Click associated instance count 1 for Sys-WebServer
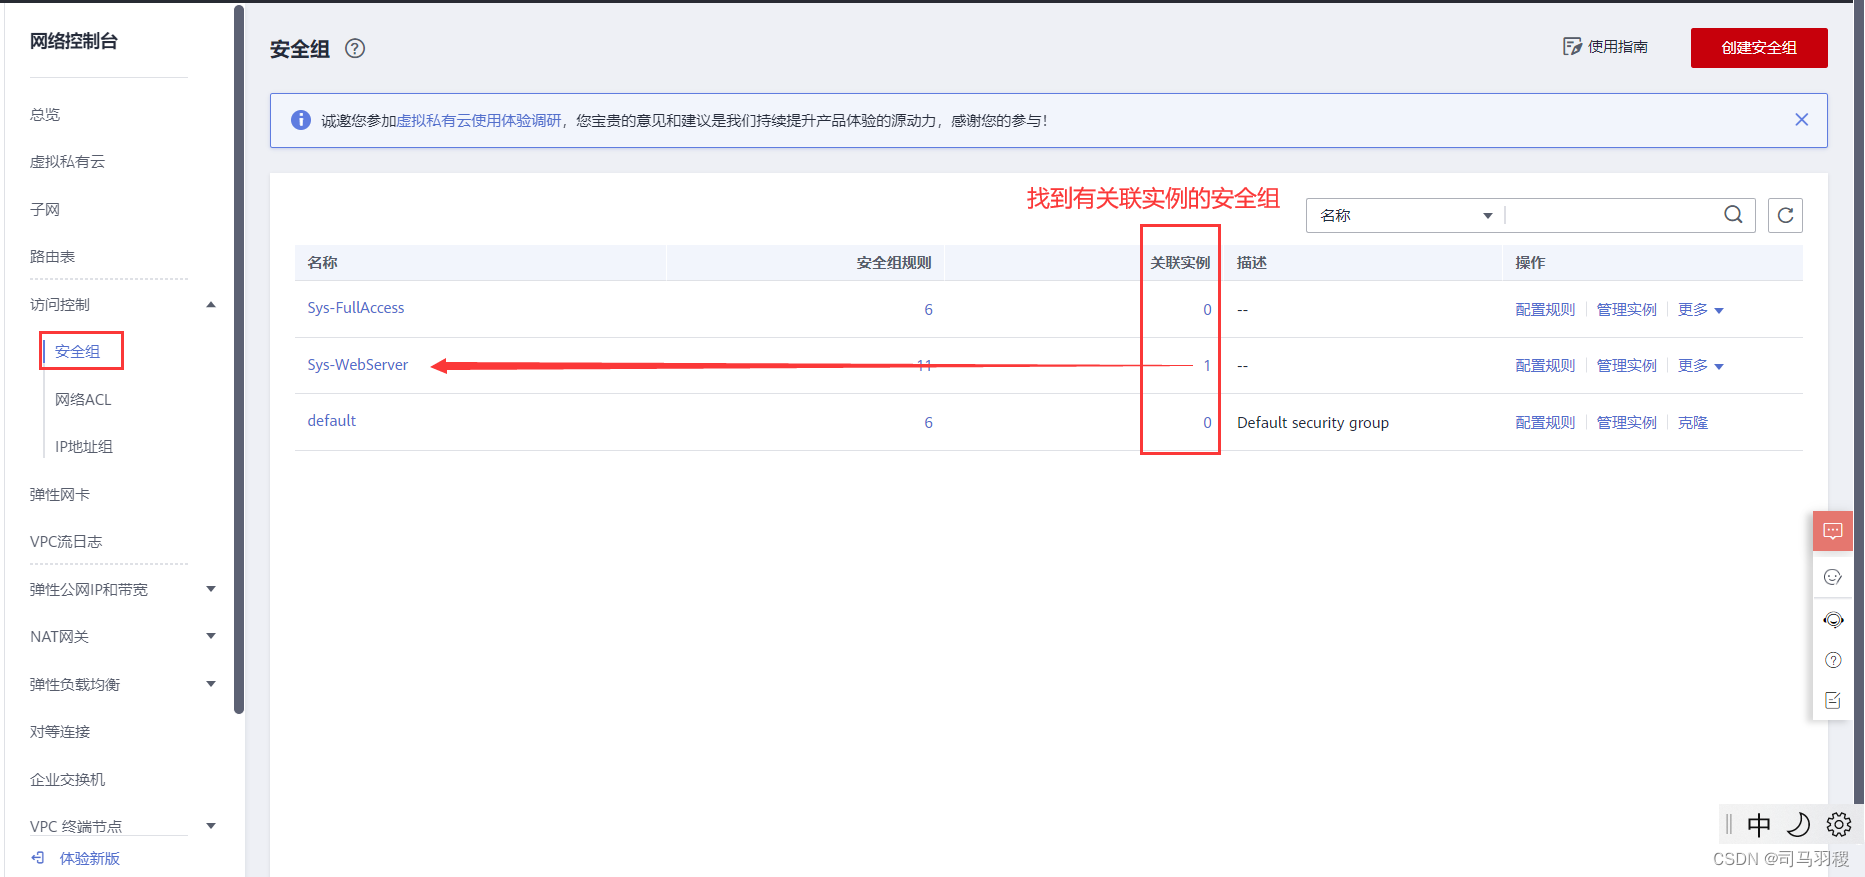This screenshot has width=1865, height=877. click(1207, 366)
